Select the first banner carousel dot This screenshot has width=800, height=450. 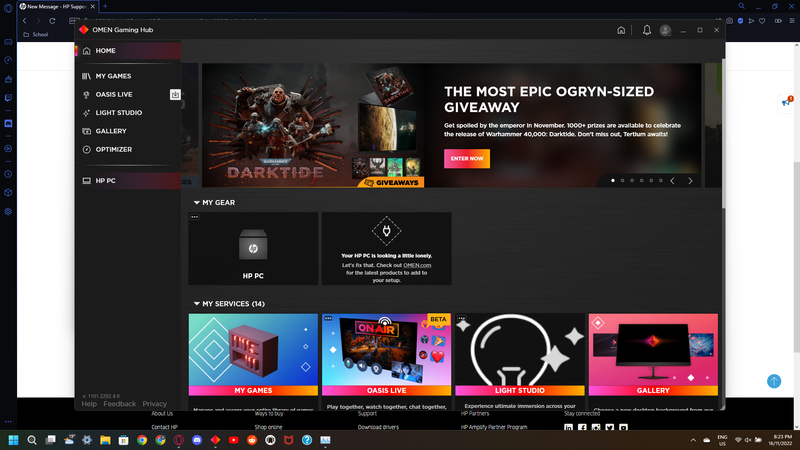pos(613,181)
